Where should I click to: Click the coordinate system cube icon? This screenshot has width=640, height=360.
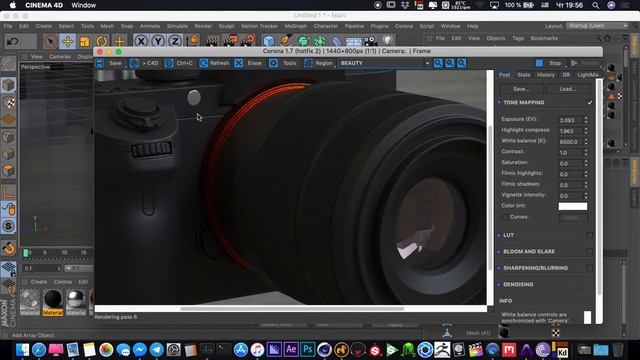[x=193, y=41]
